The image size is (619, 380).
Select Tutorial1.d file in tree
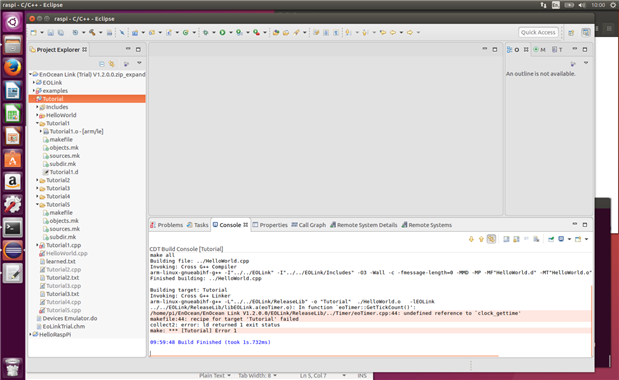(x=60, y=172)
